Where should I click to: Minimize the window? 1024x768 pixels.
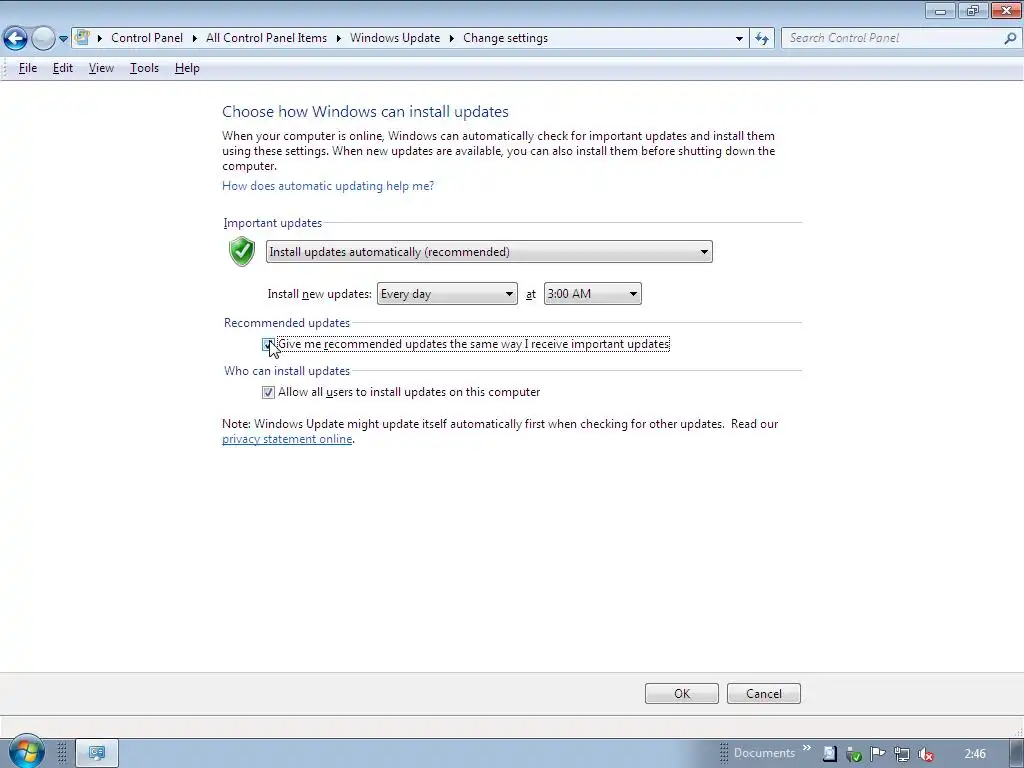coord(940,11)
